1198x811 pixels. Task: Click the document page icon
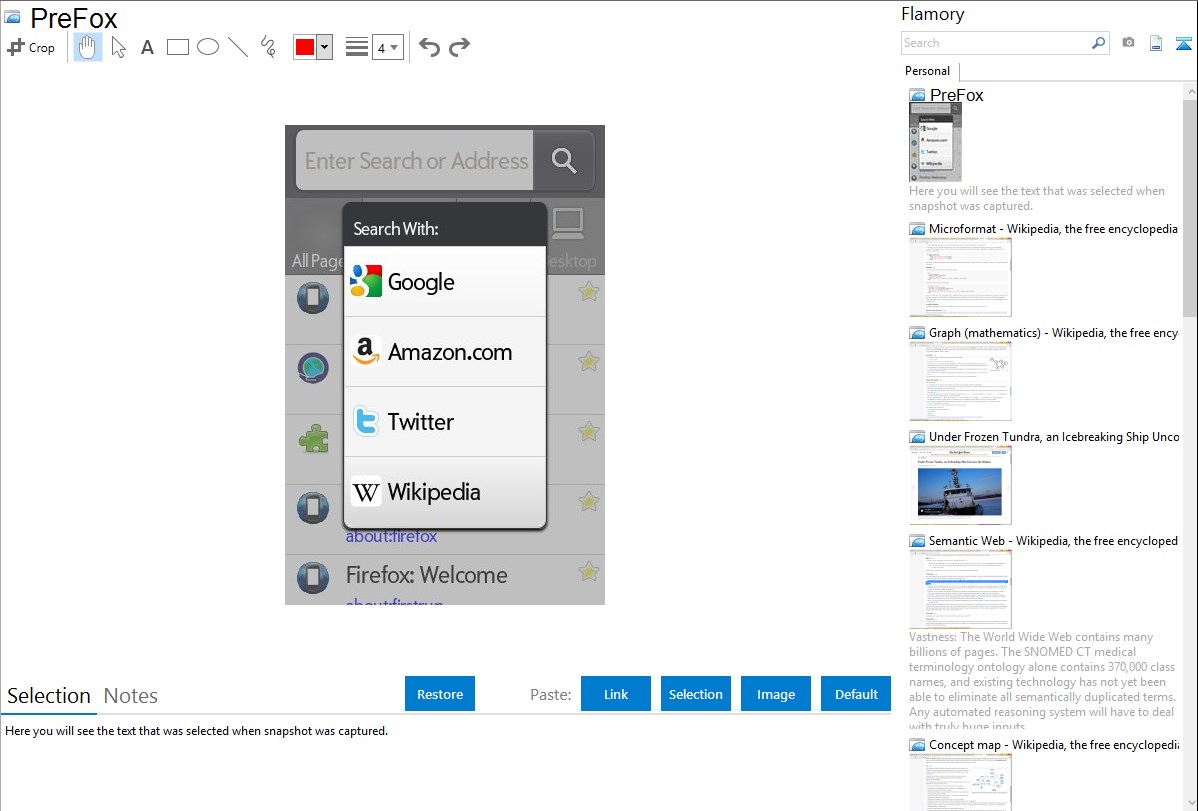(x=1156, y=43)
